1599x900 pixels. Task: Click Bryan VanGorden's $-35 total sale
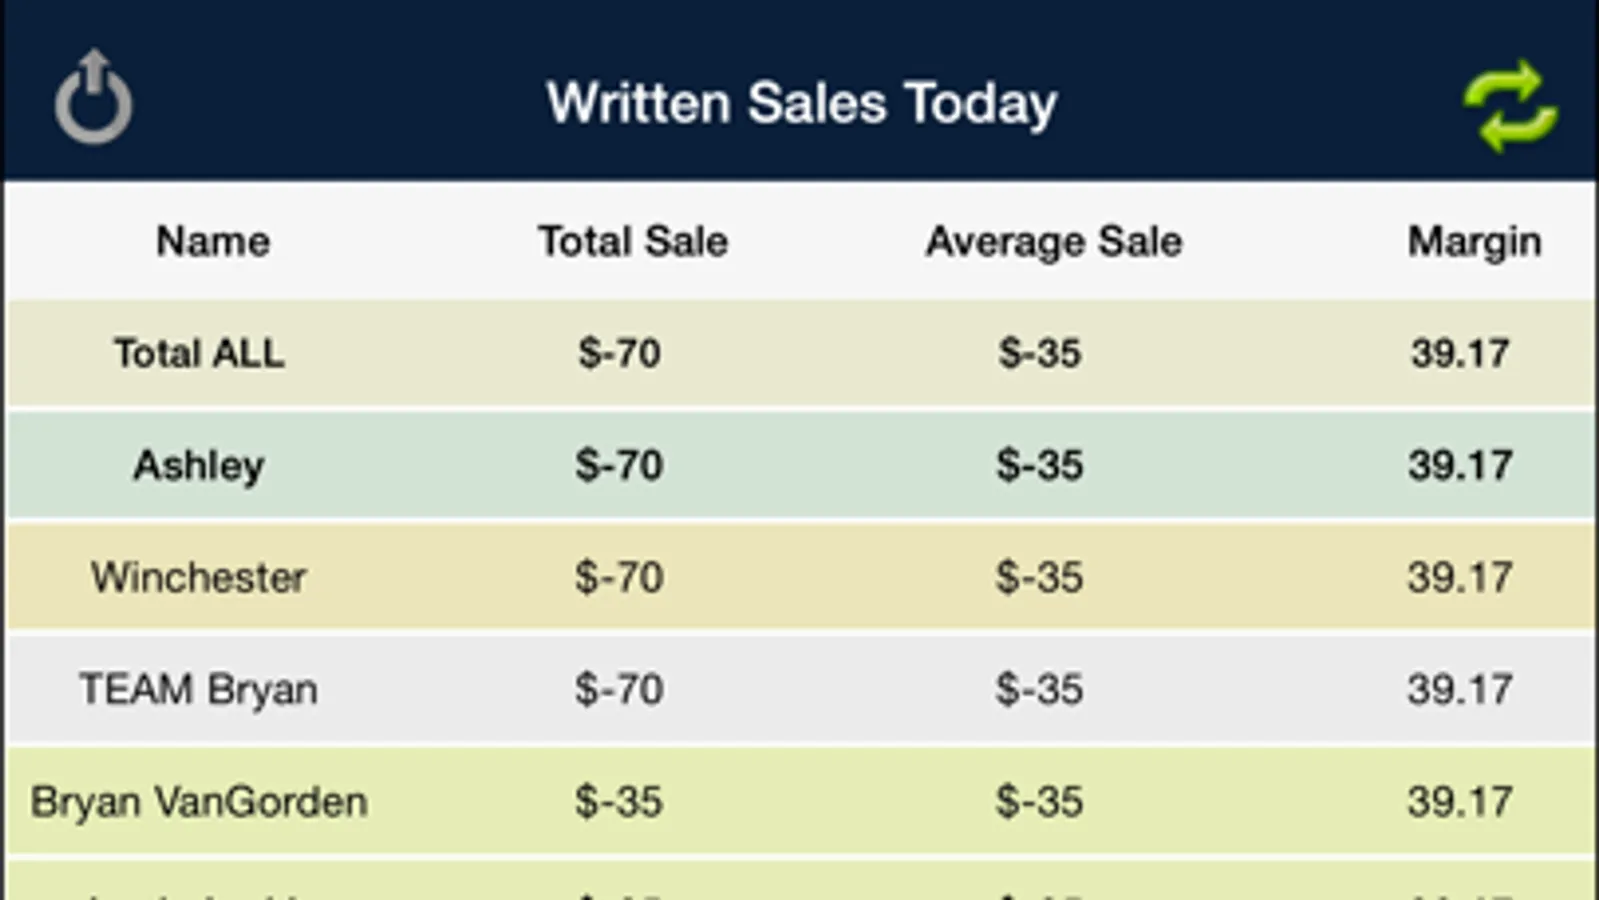pyautogui.click(x=619, y=802)
